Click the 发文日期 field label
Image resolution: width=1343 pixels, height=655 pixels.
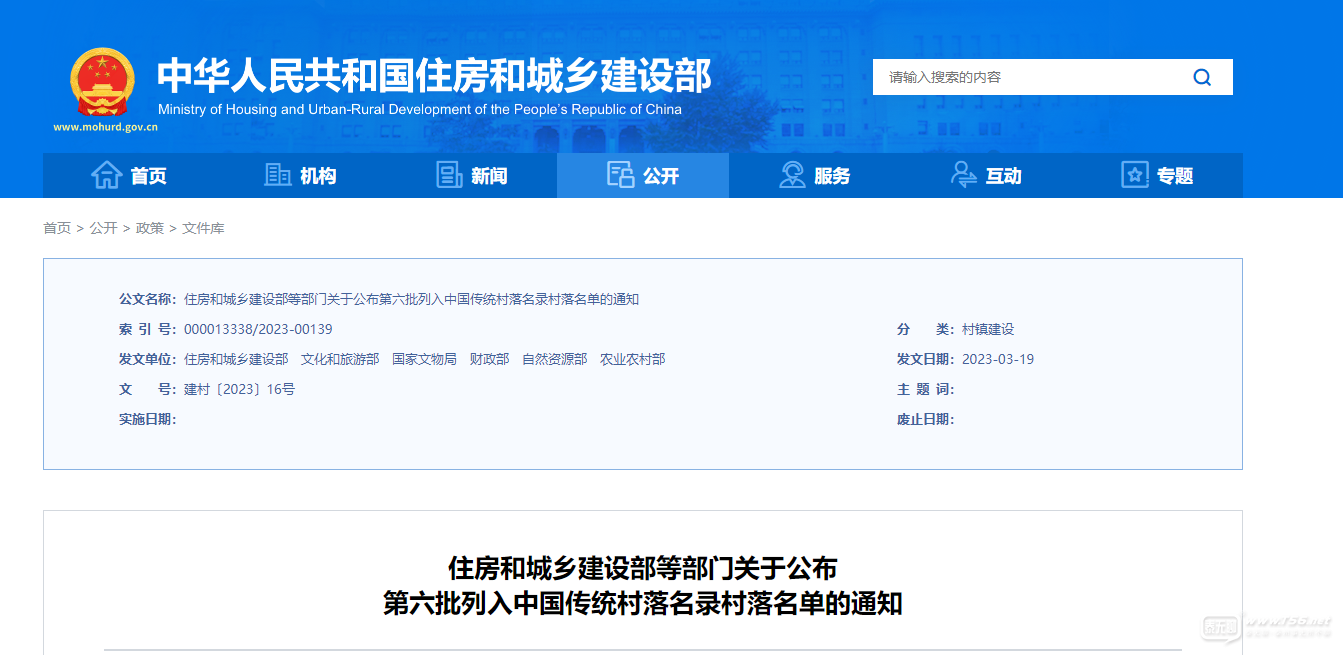pyautogui.click(x=925, y=359)
